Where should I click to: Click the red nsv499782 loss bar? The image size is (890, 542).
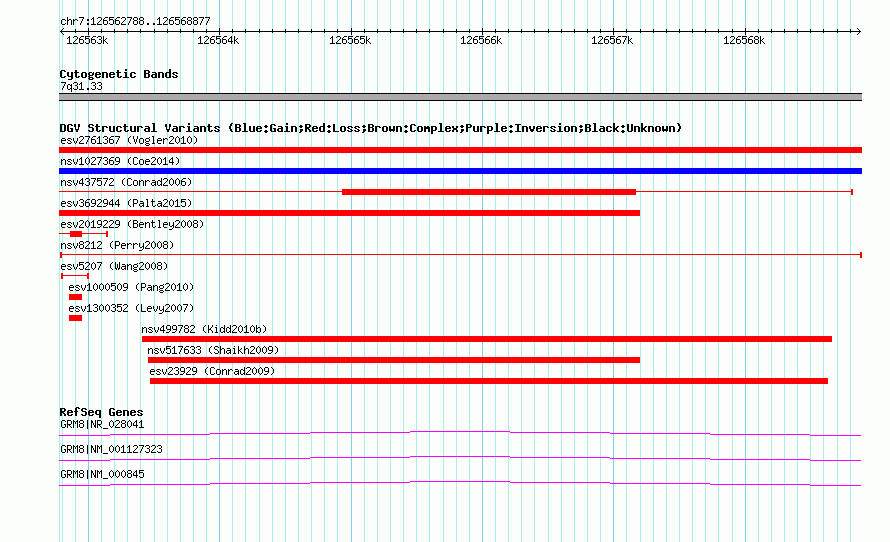point(487,339)
